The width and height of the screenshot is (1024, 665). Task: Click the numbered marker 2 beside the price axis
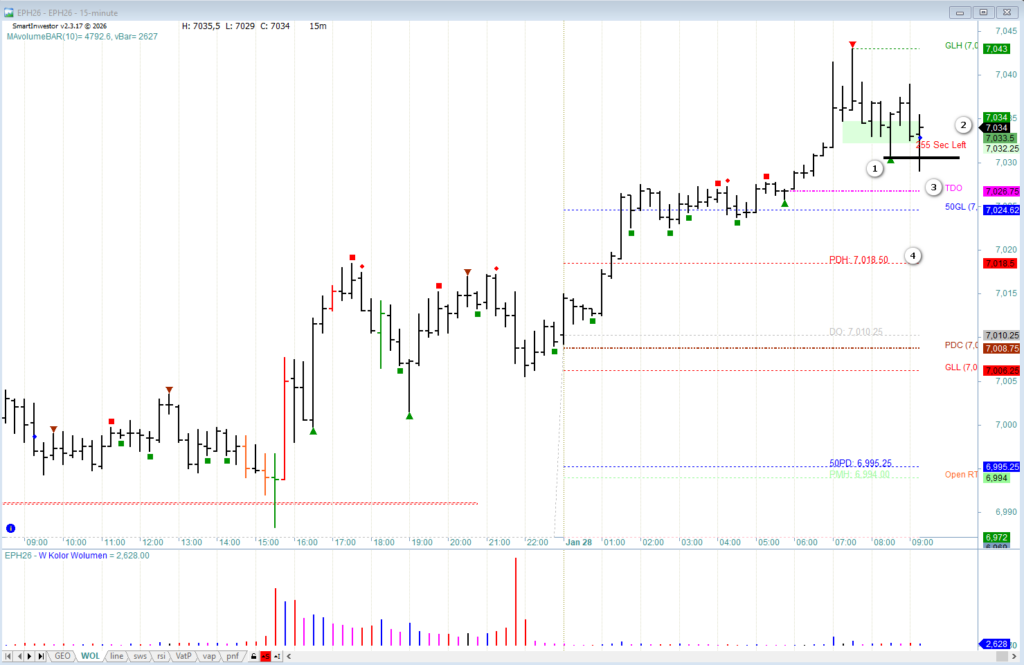click(x=962, y=125)
